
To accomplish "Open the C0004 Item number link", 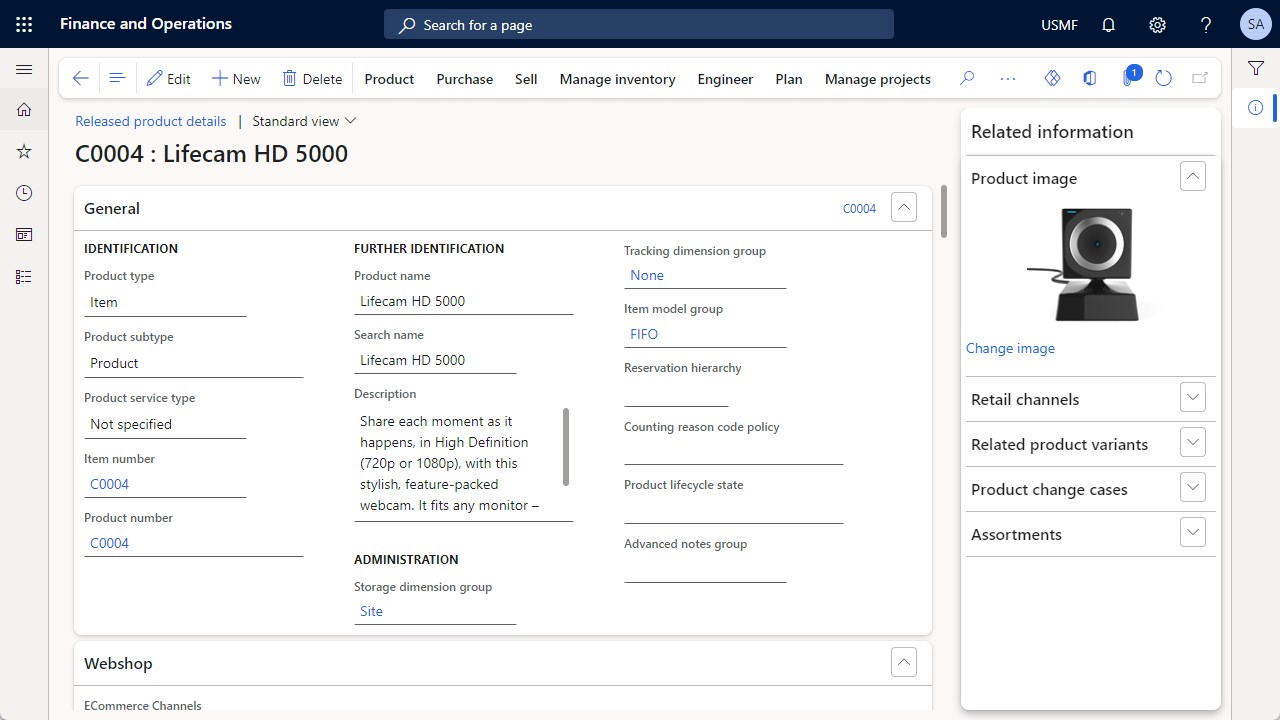I will coord(109,484).
